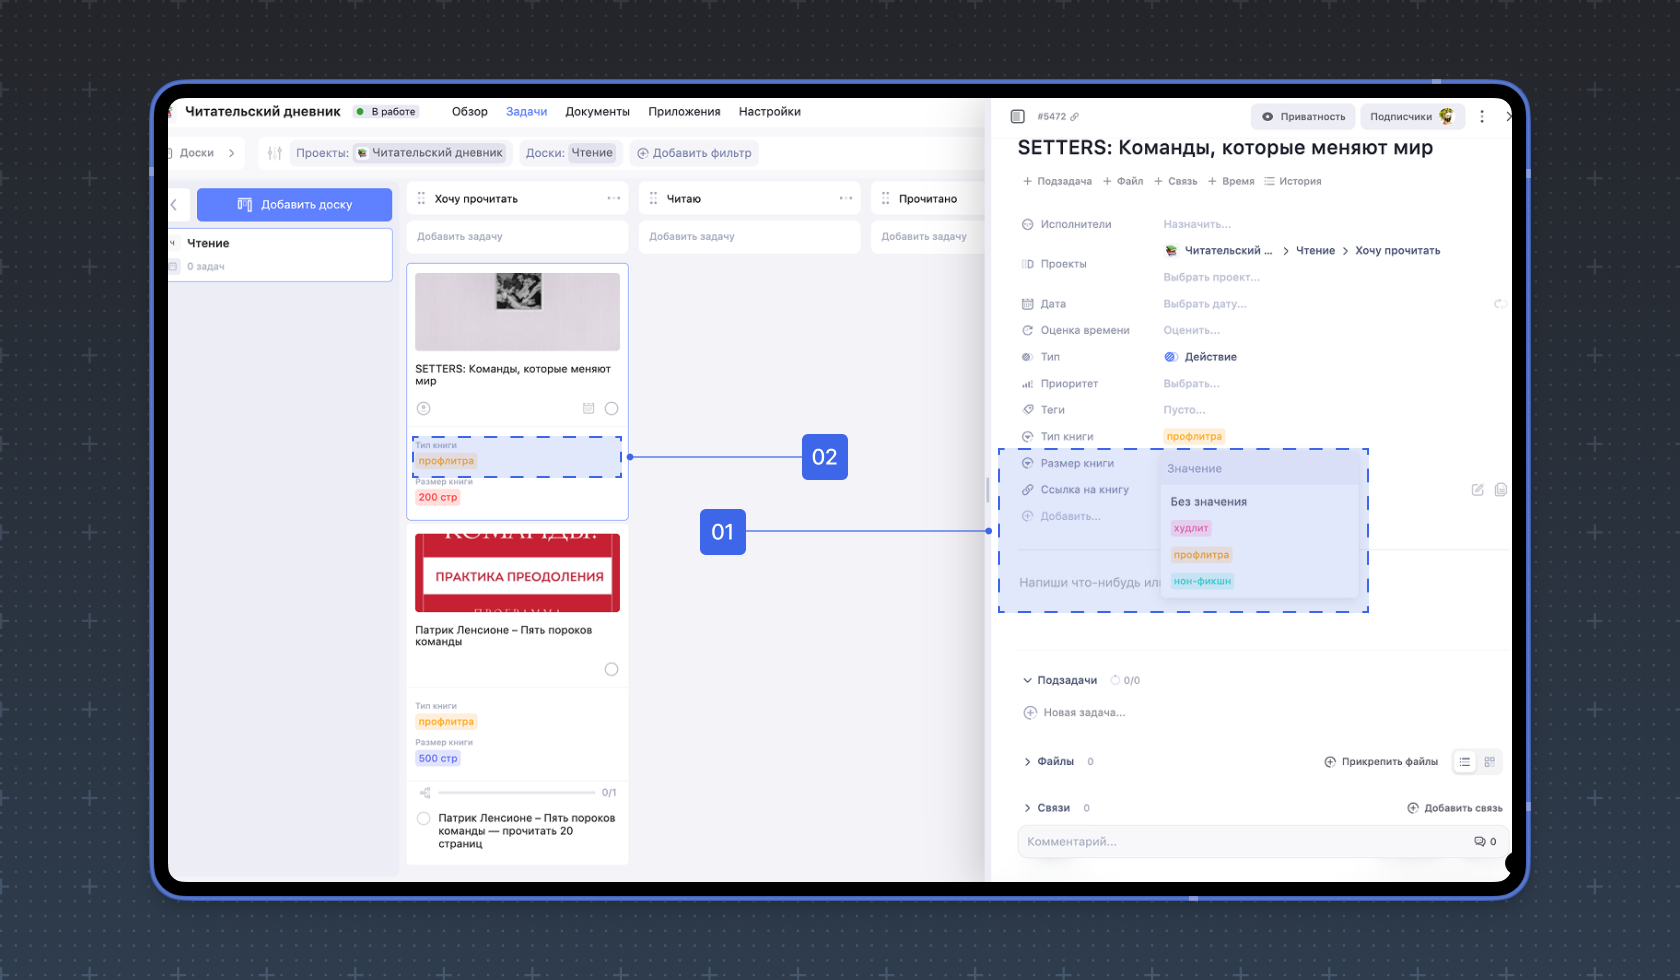Click the calendar icon on SETTERS card
The image size is (1680, 980).
tap(588, 408)
